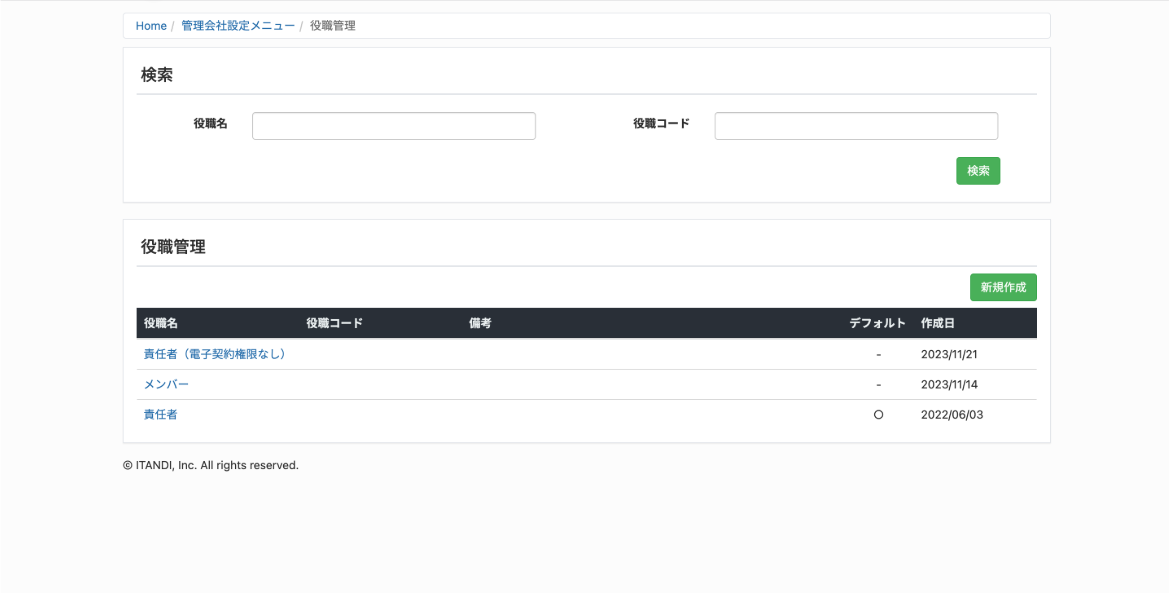Focus the 役職名 search field
This screenshot has height=593, width=1171.
[394, 126]
